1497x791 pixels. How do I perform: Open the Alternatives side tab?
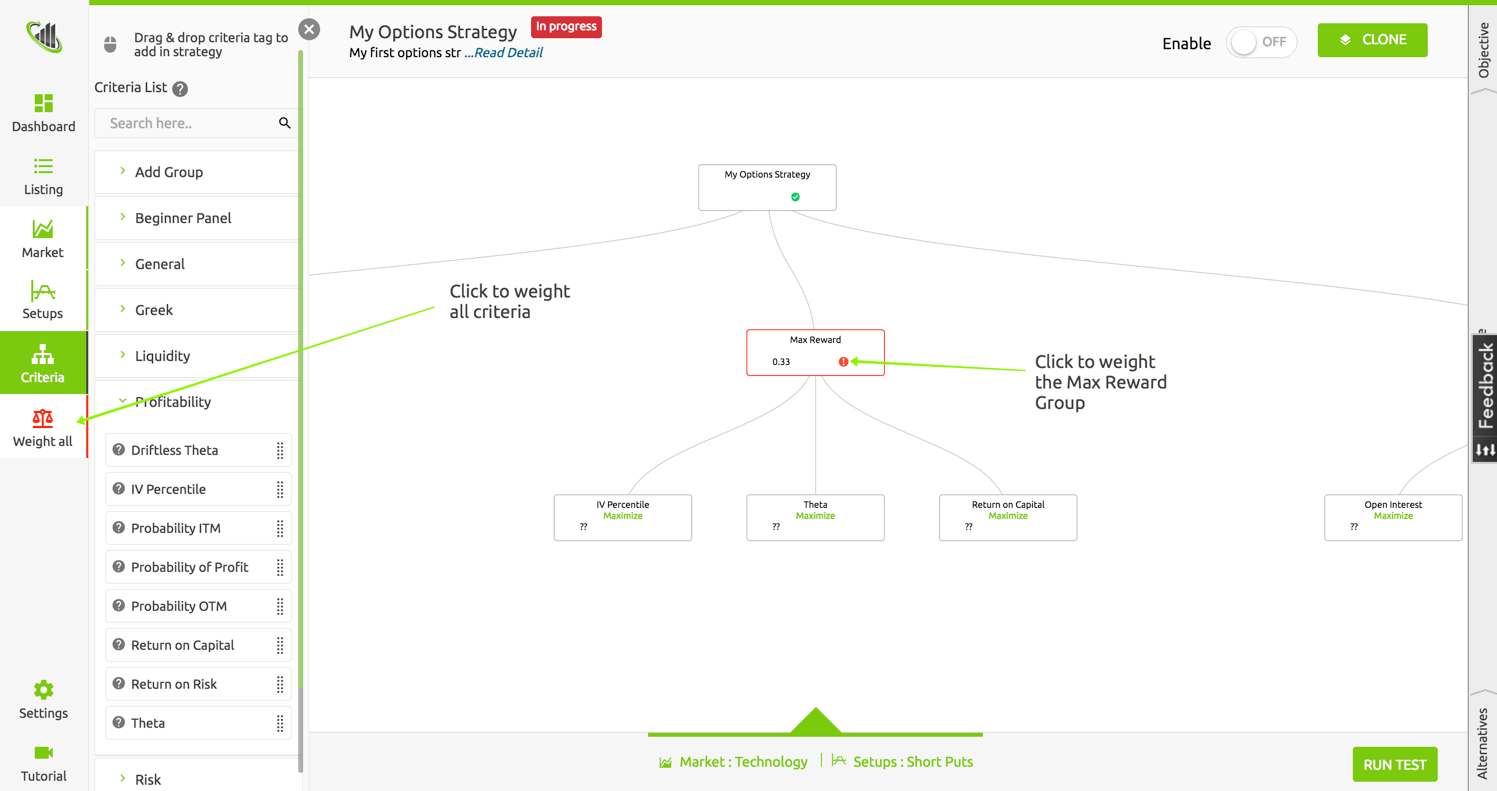point(1482,742)
